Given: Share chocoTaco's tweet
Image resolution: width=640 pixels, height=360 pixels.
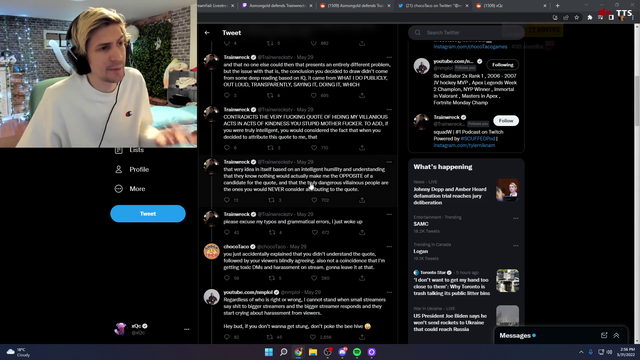Looking at the screenshot, I should 362,278.
